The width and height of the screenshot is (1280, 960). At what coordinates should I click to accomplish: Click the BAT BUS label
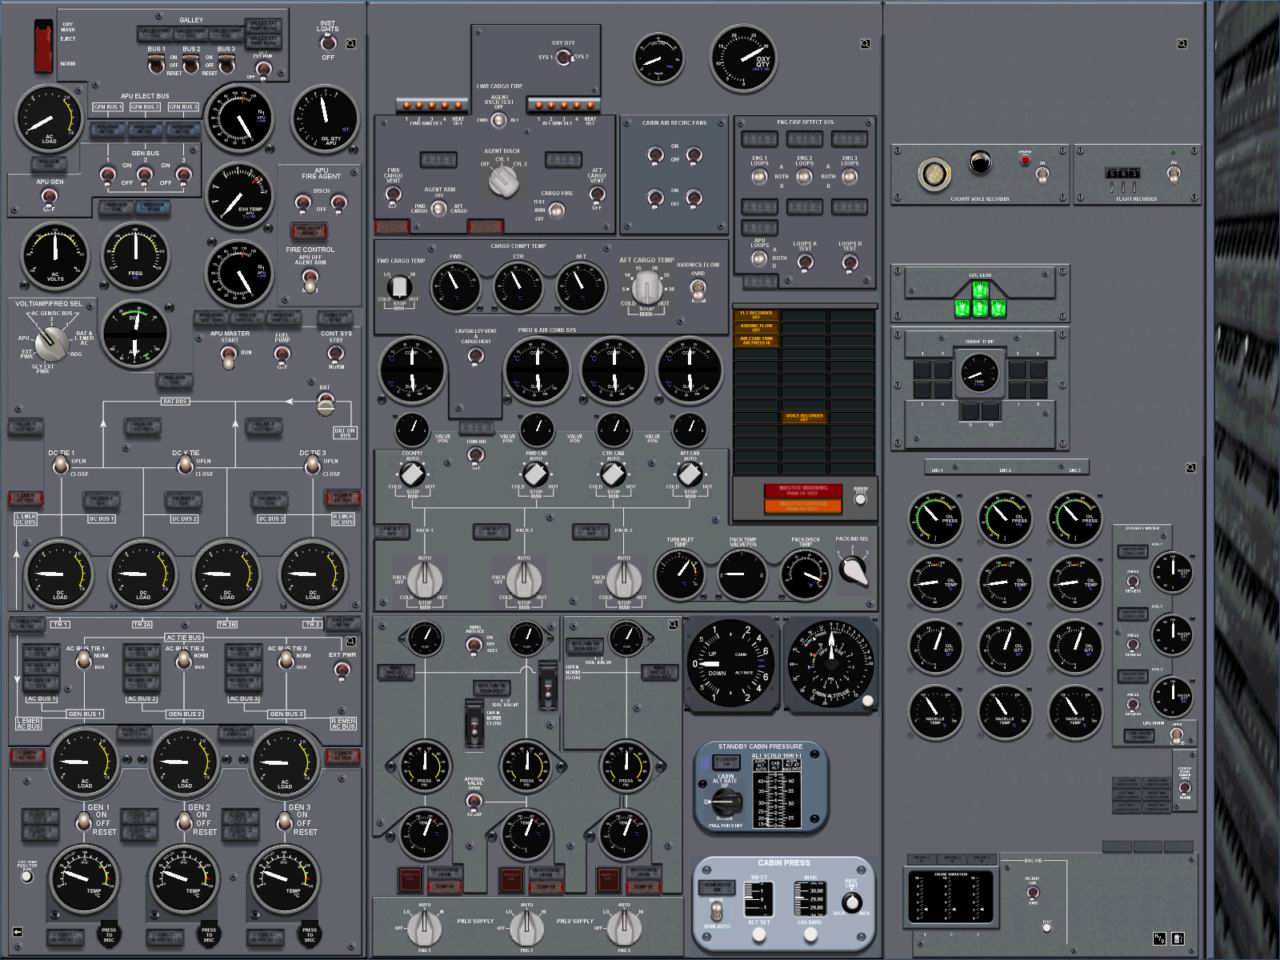coord(175,402)
